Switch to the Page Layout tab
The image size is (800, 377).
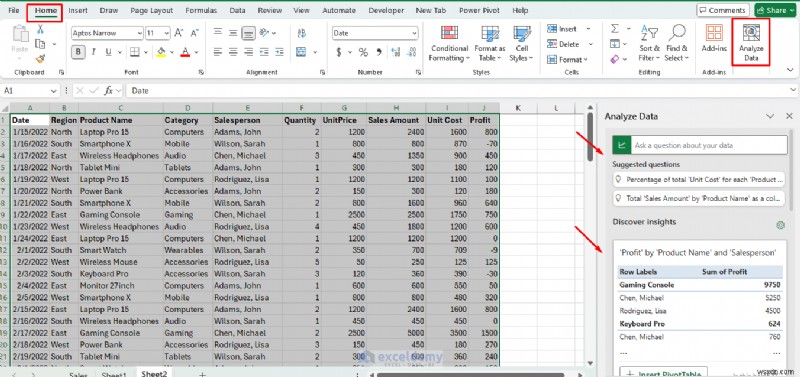(152, 10)
